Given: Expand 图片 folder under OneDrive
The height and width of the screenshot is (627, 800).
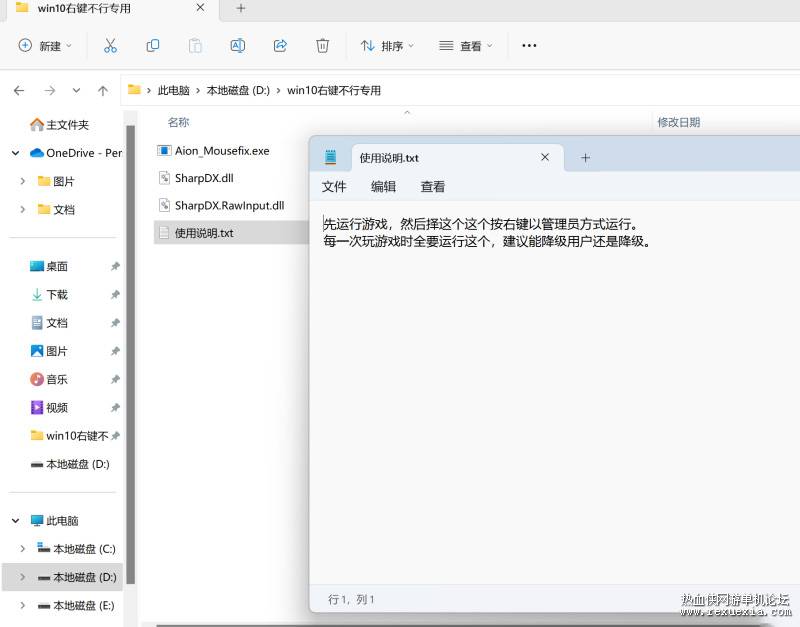Looking at the screenshot, I should point(22,181).
